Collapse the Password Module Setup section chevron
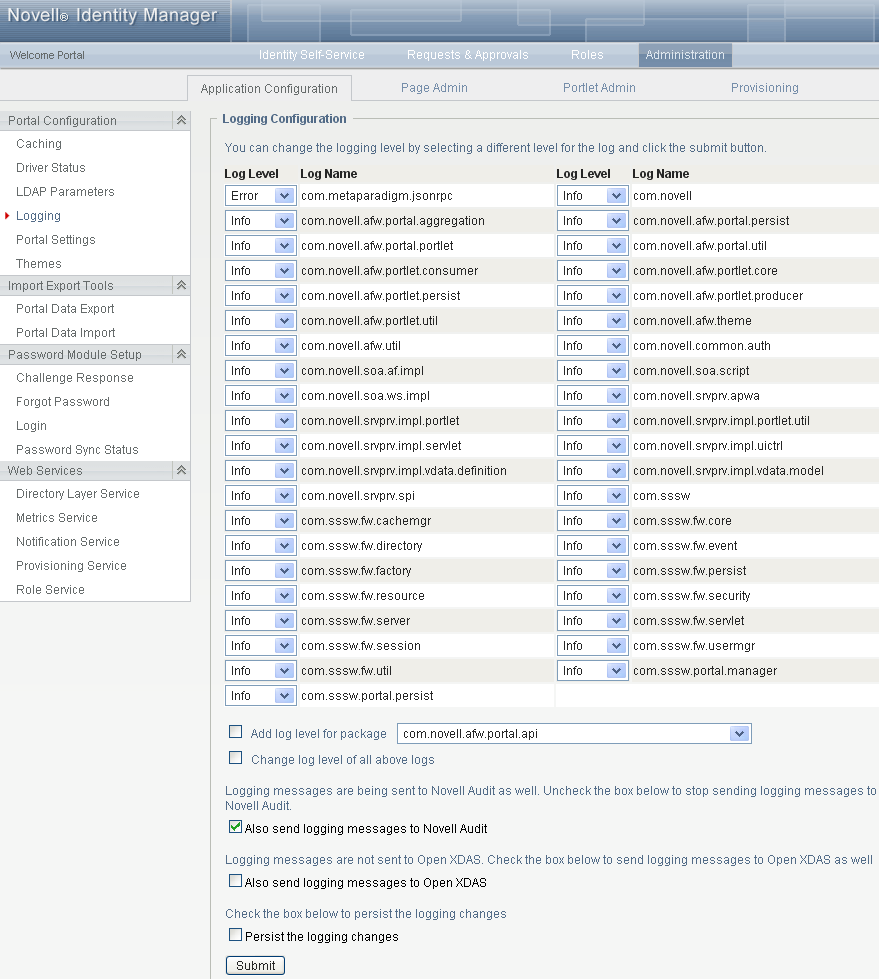 181,354
